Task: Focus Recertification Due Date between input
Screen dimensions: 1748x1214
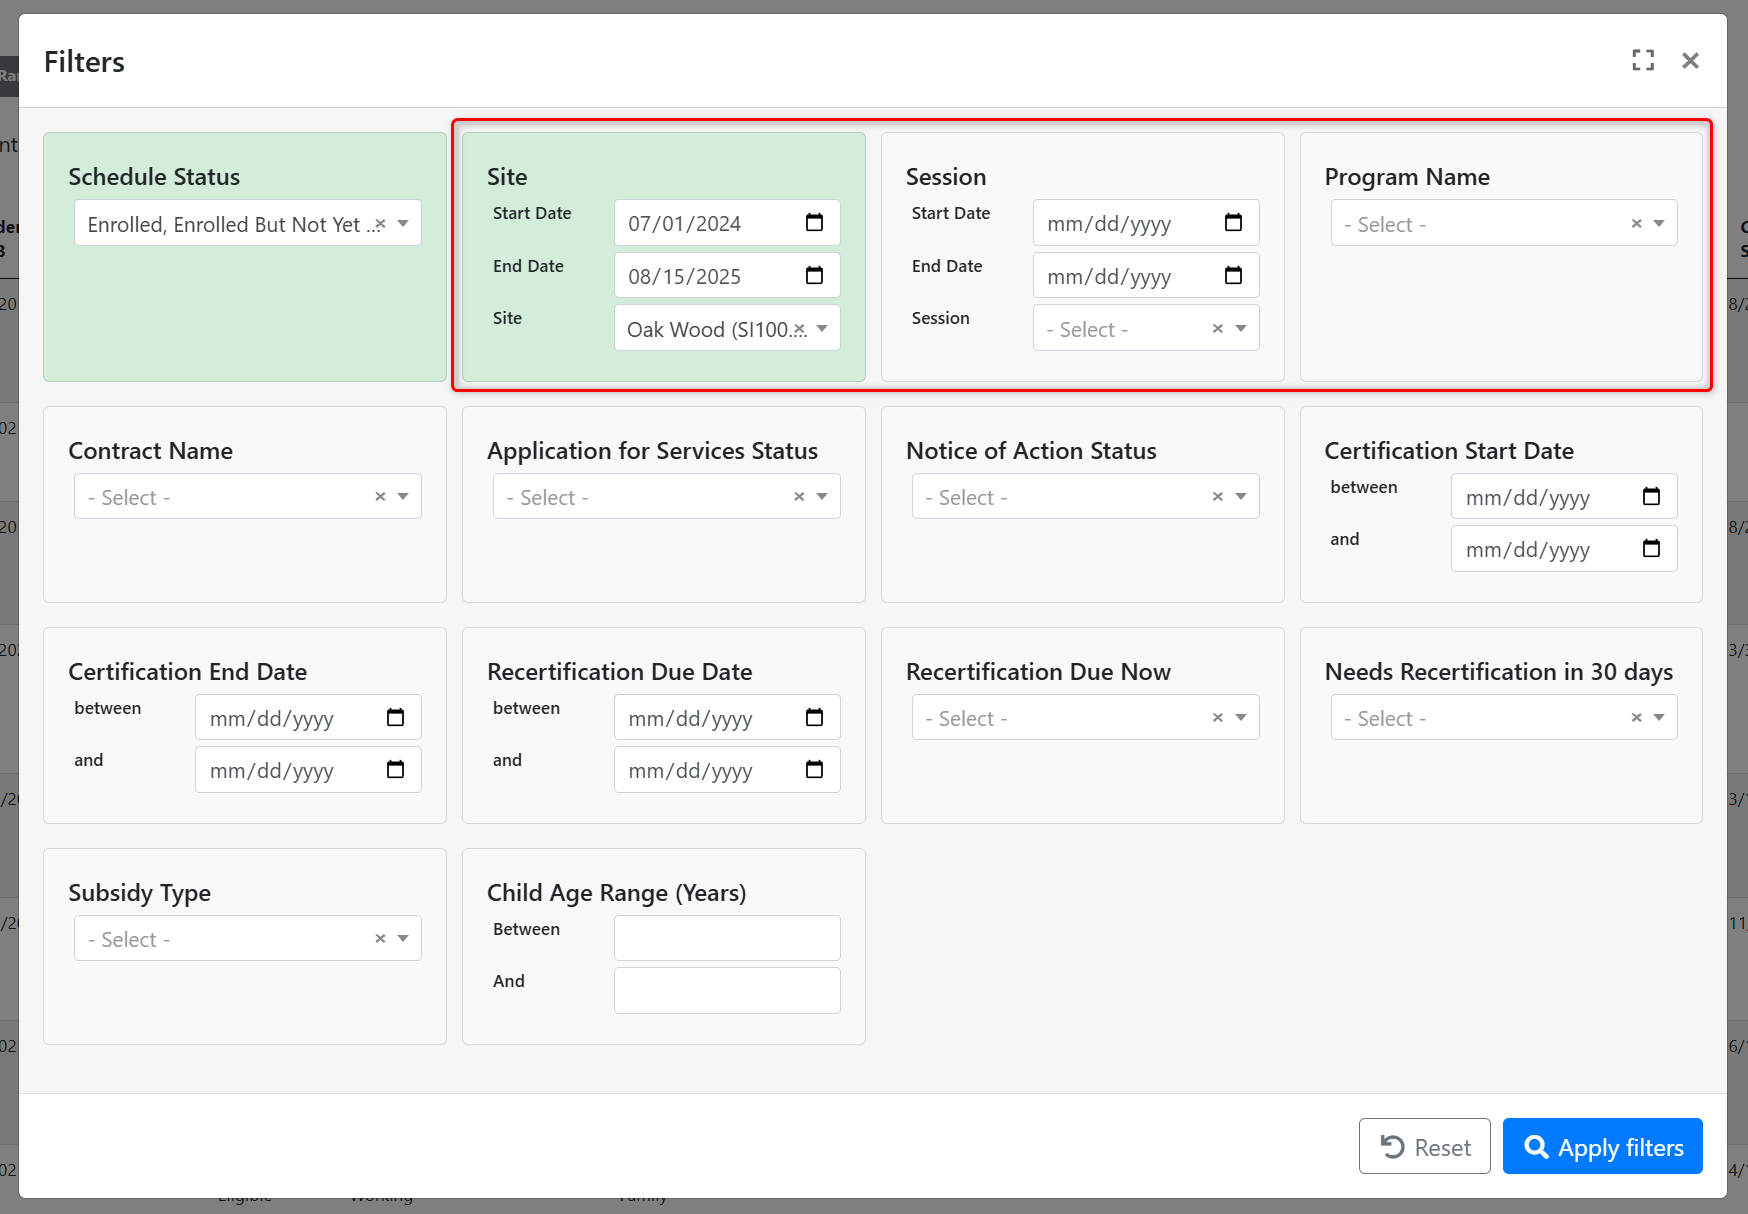Action: click(x=727, y=717)
